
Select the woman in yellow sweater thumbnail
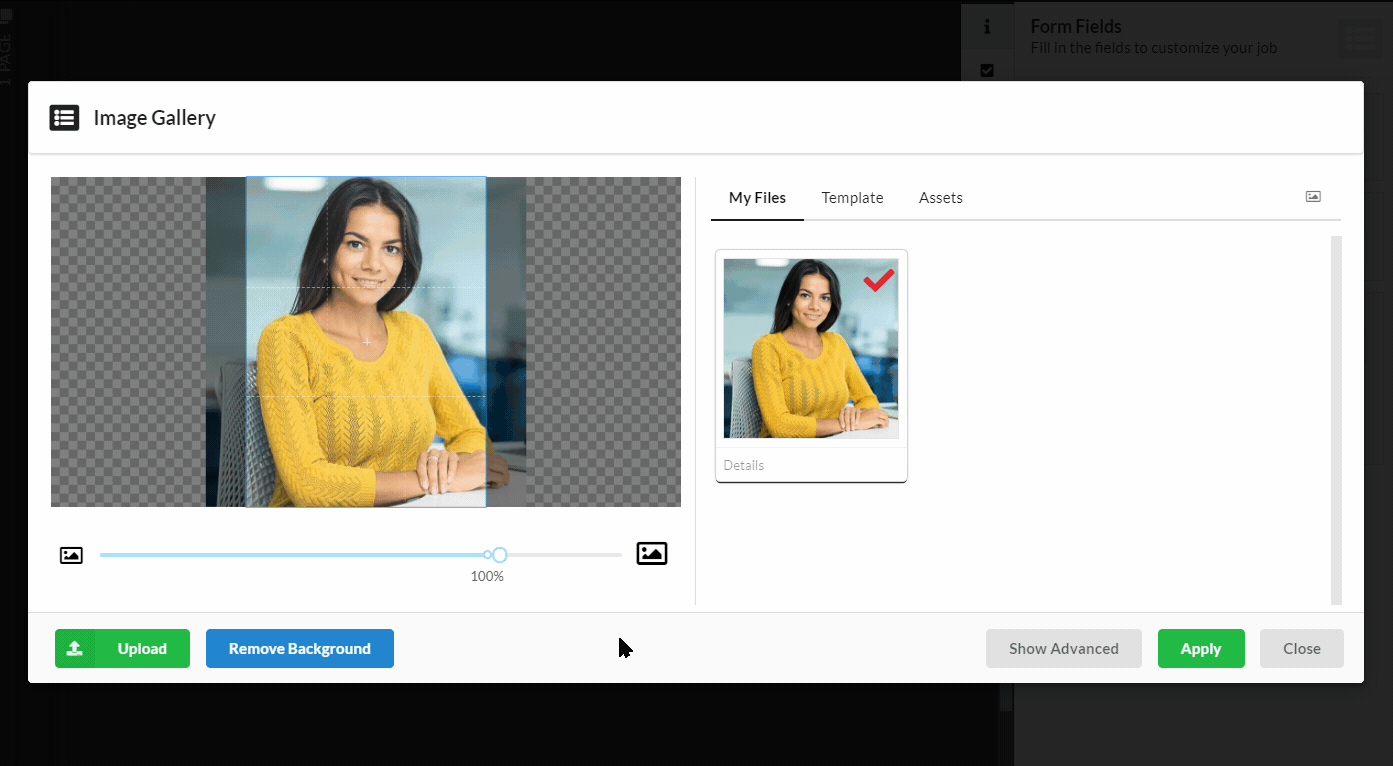point(810,347)
